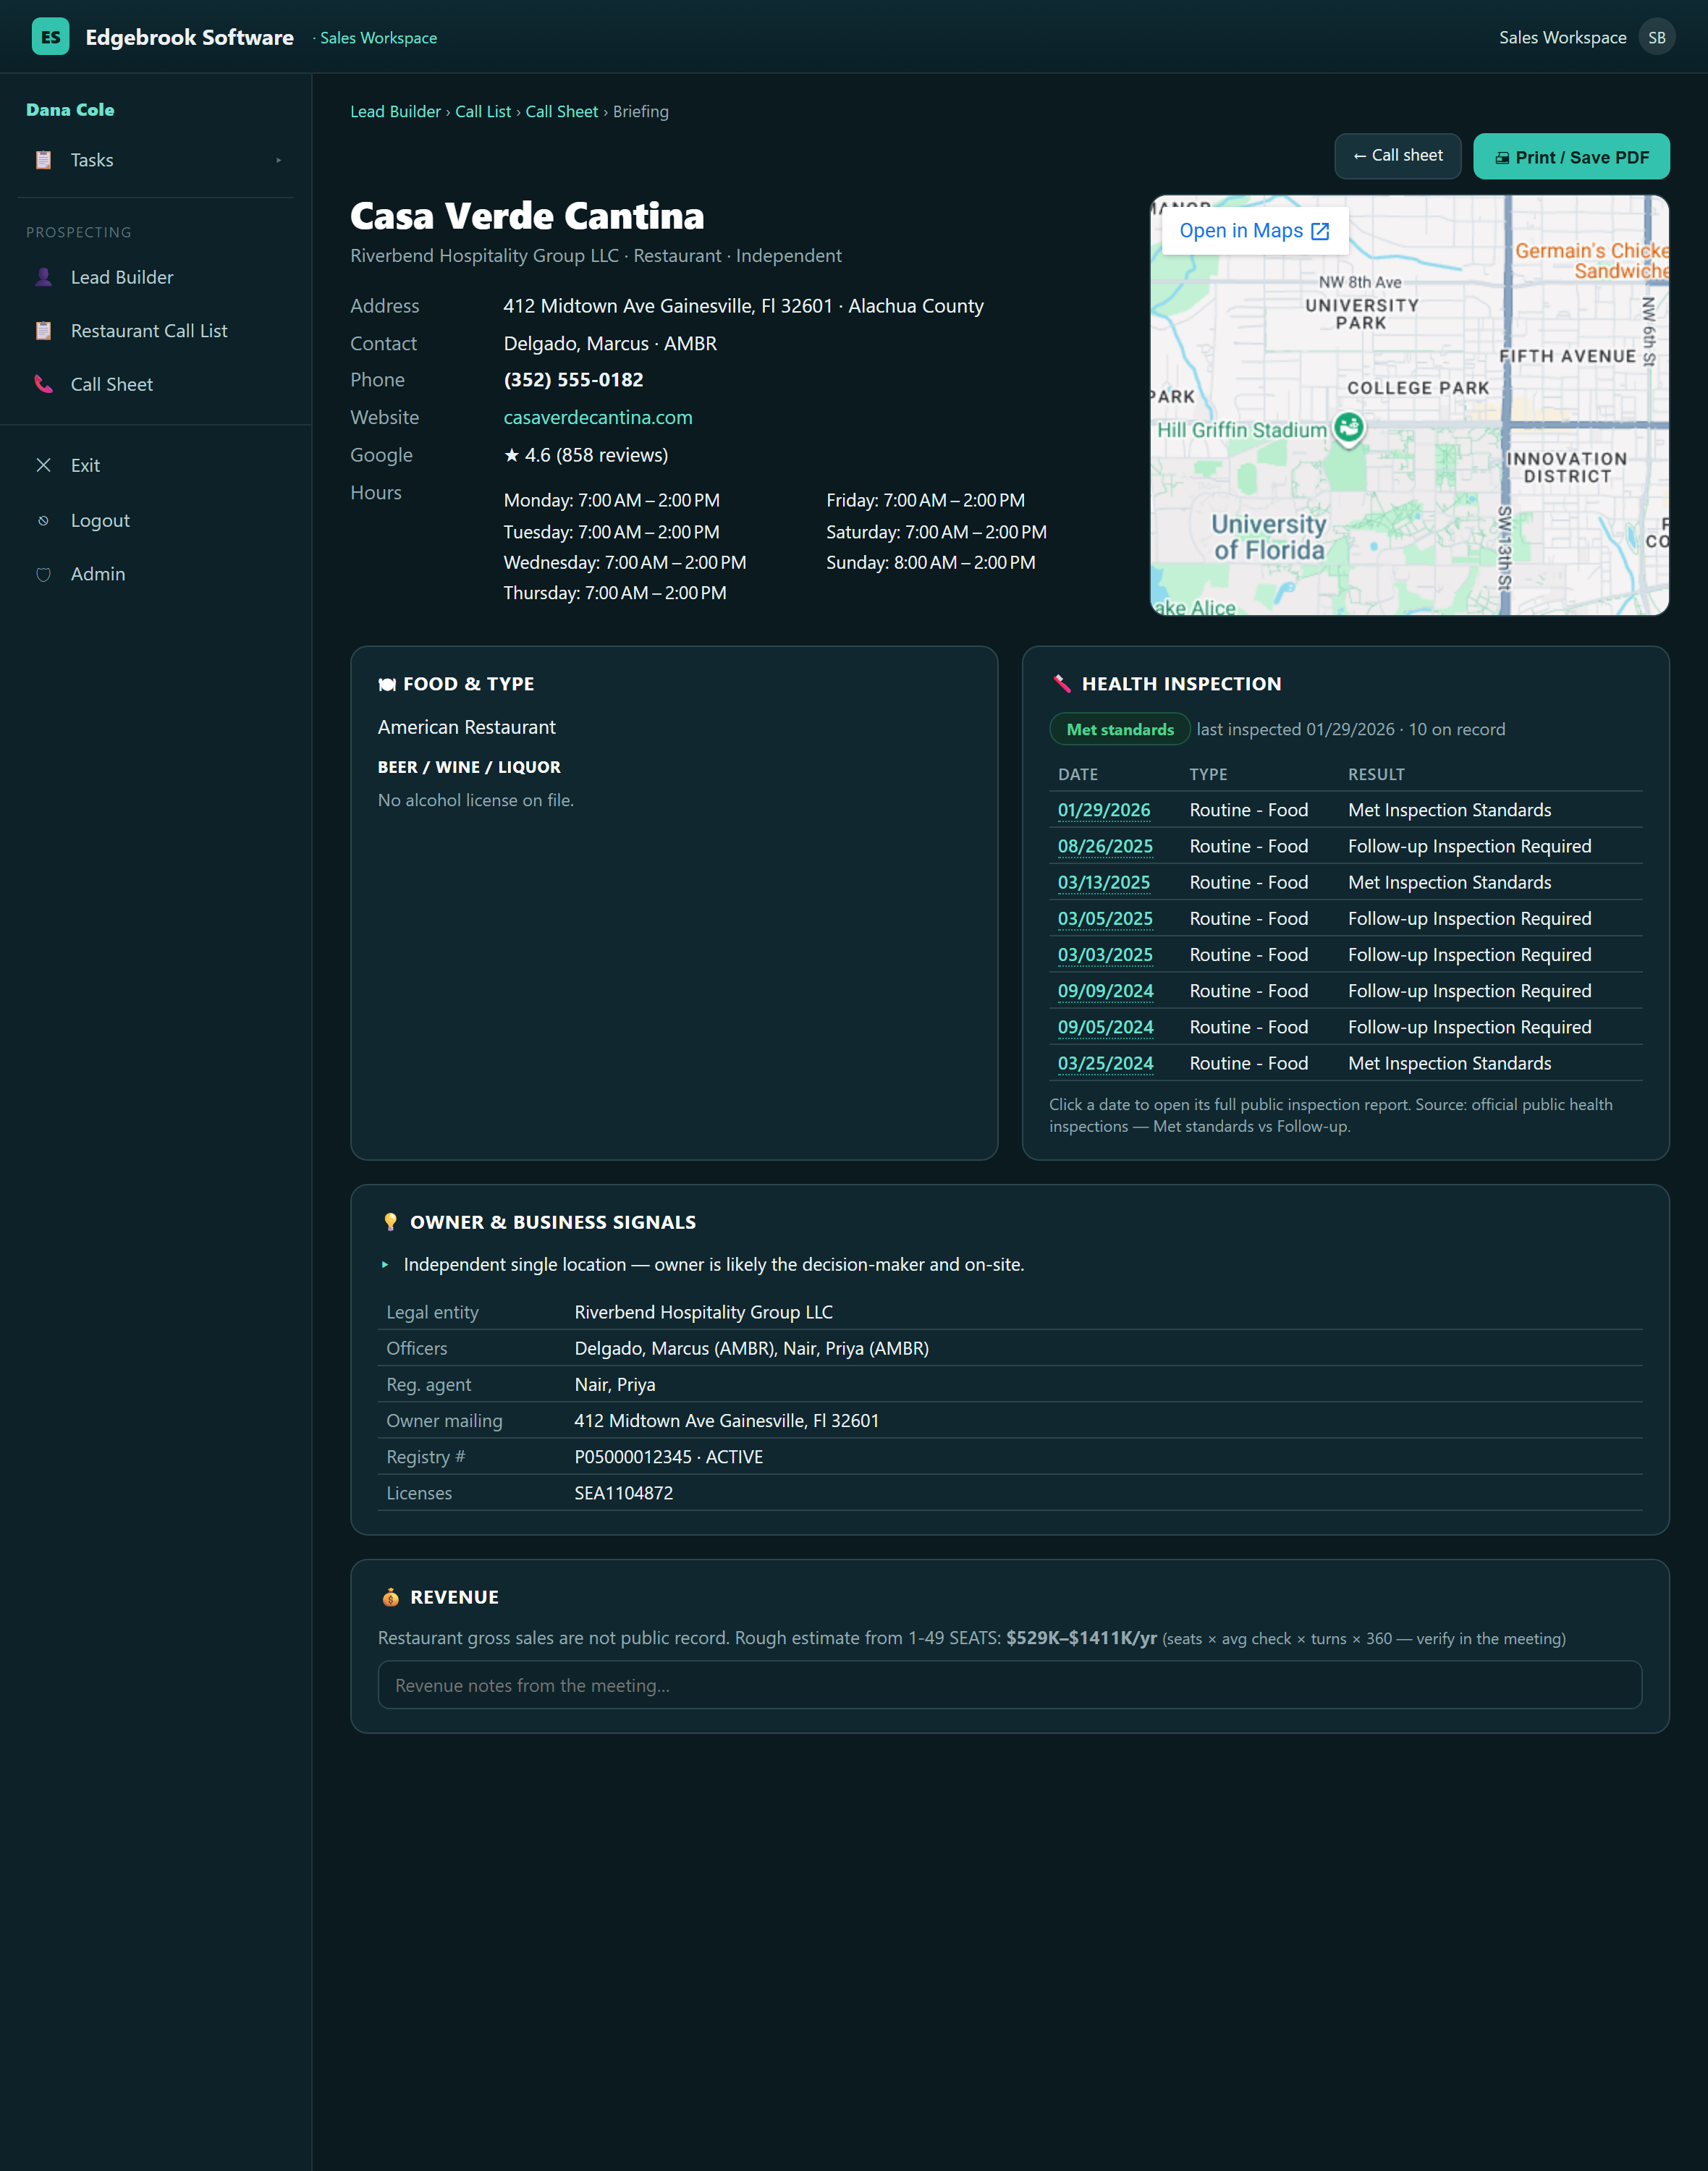The height and width of the screenshot is (2171, 1708).
Task: Click the Admin shield icon
Action: pos(43,574)
